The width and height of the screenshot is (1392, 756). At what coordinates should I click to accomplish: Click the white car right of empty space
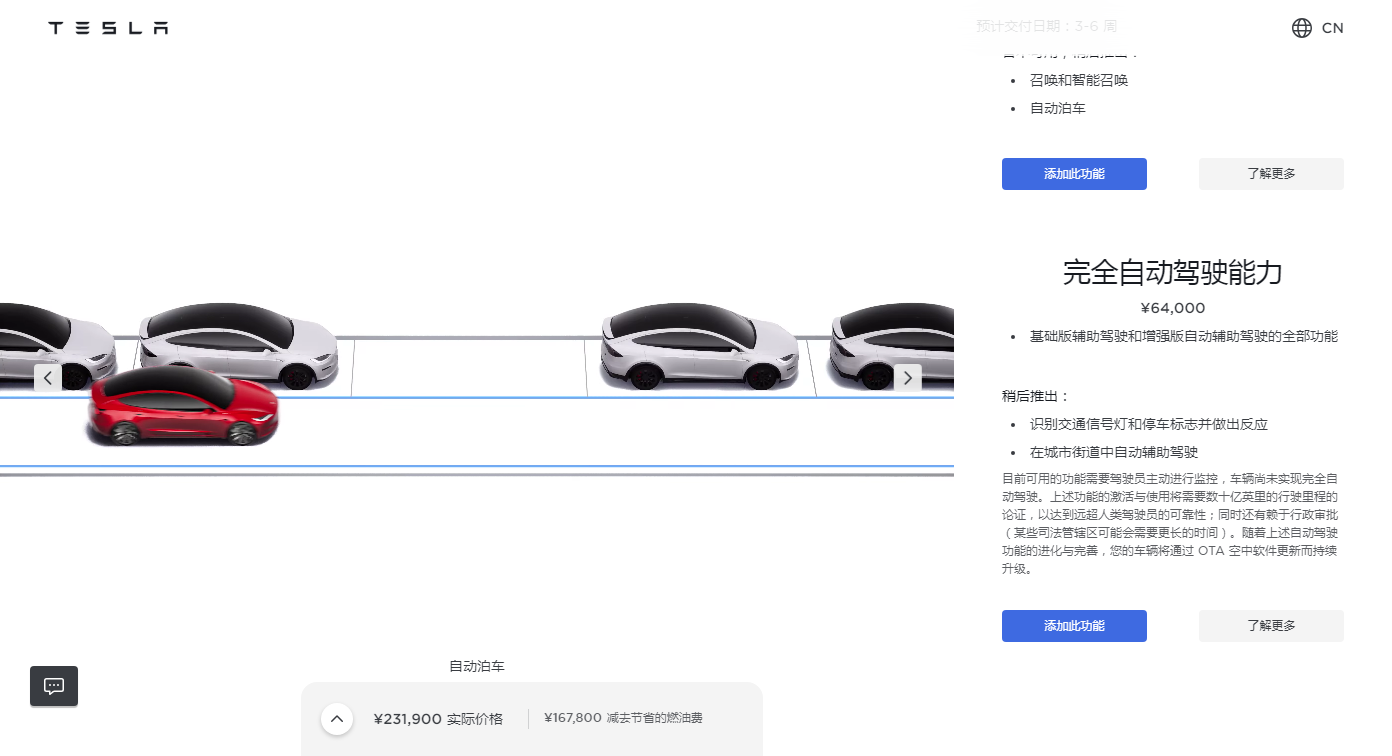coord(698,347)
